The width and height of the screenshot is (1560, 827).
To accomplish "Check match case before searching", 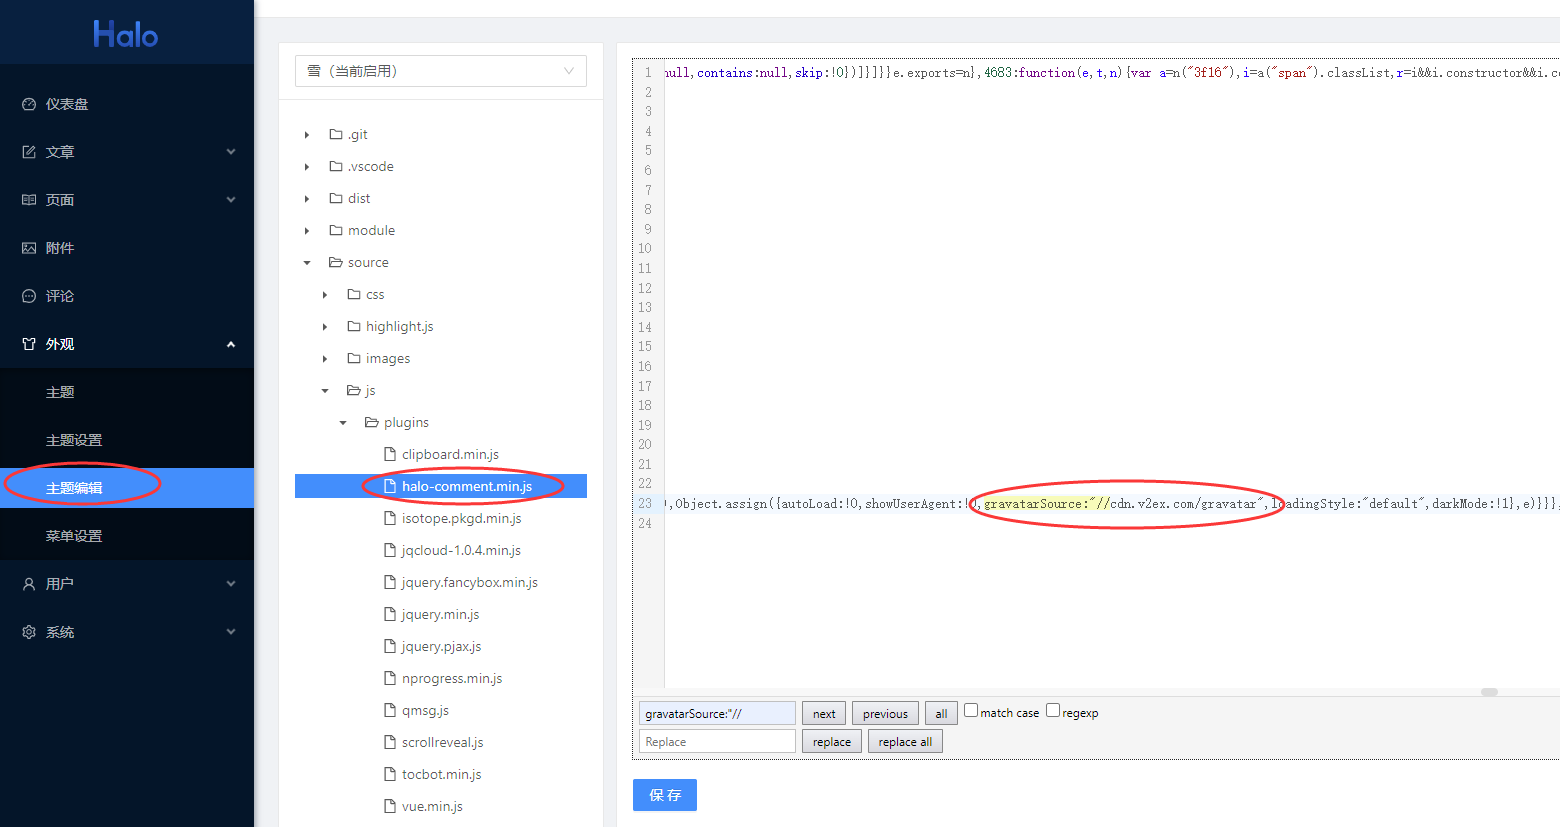I will (970, 710).
